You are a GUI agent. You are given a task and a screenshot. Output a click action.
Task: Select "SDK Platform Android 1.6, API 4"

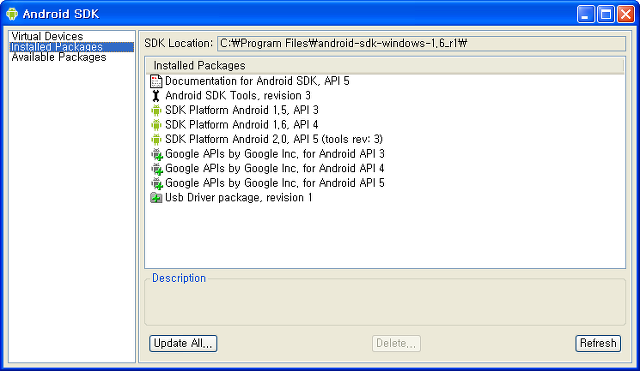[242, 125]
